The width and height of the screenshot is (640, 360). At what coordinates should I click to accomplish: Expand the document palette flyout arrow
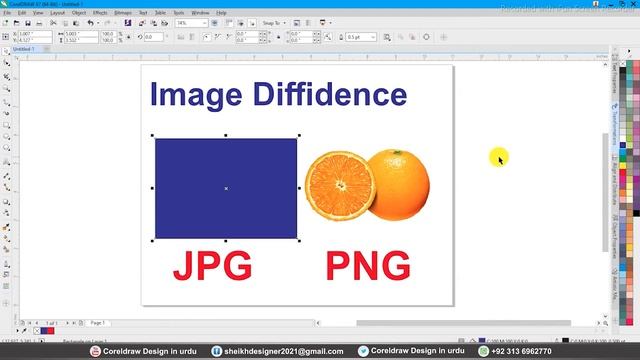(18, 331)
